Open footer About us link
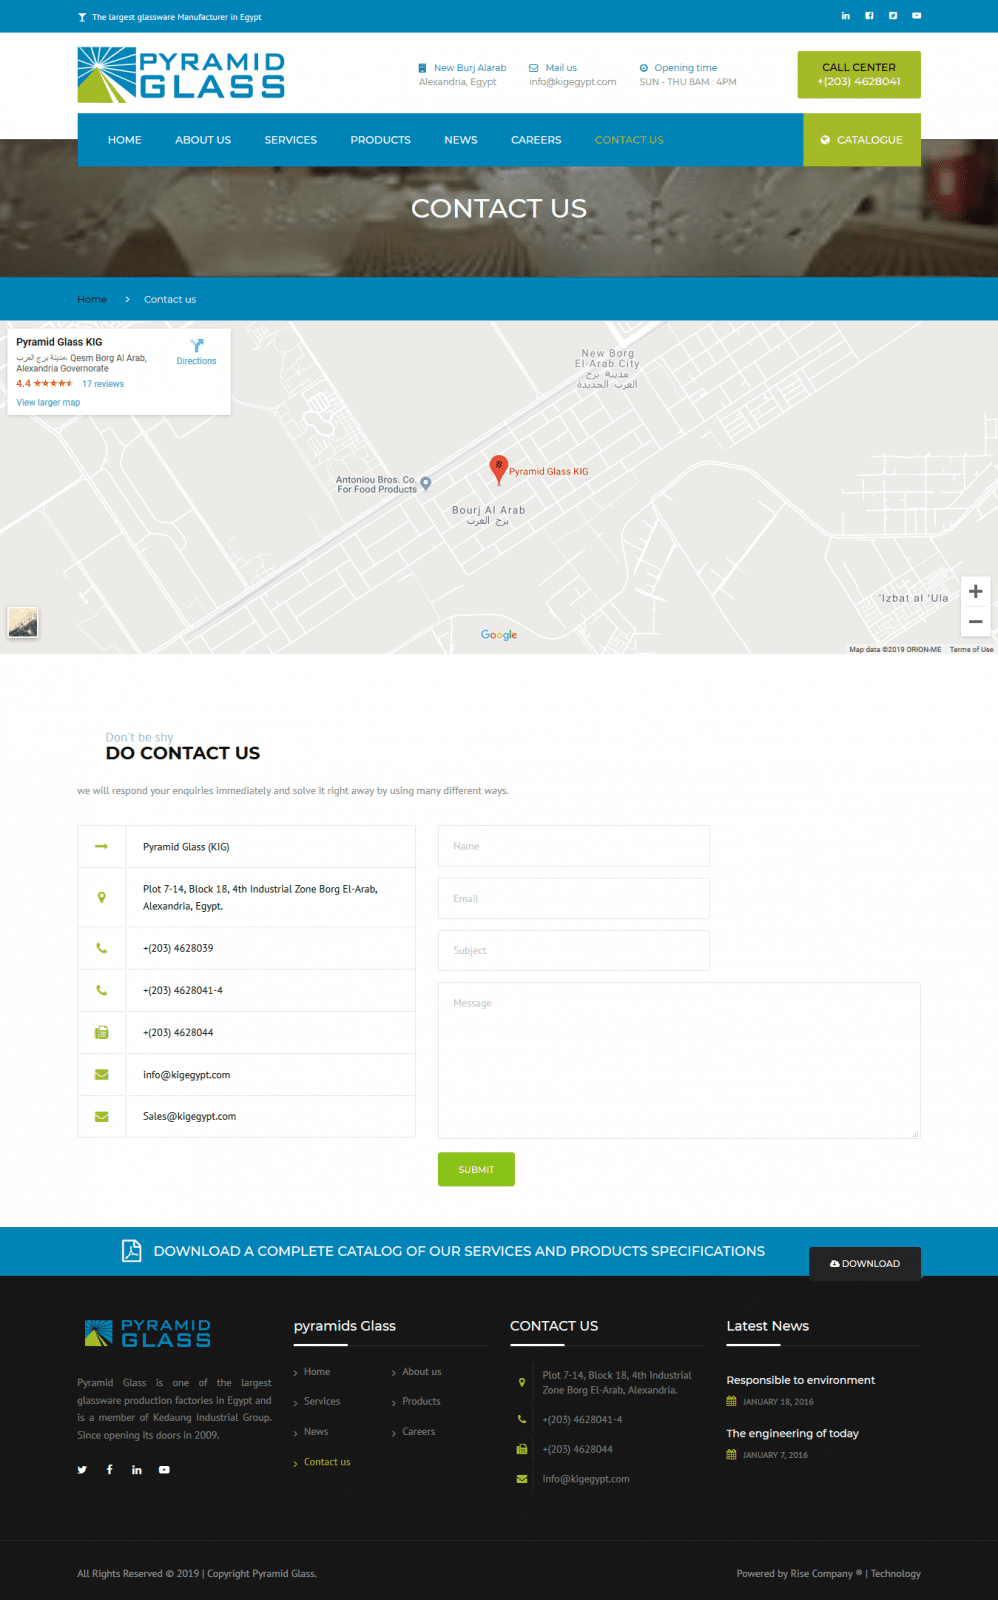 coord(422,1372)
